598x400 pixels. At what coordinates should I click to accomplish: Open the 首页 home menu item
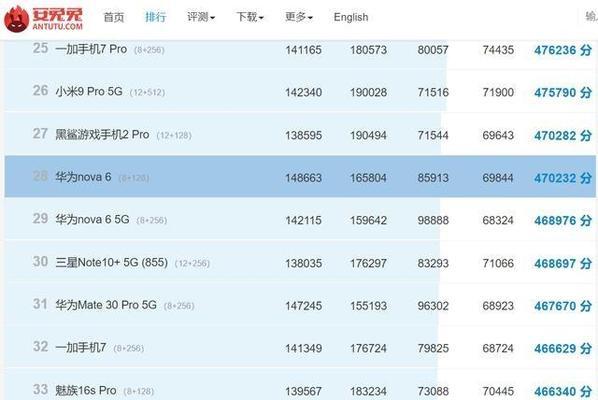point(114,17)
